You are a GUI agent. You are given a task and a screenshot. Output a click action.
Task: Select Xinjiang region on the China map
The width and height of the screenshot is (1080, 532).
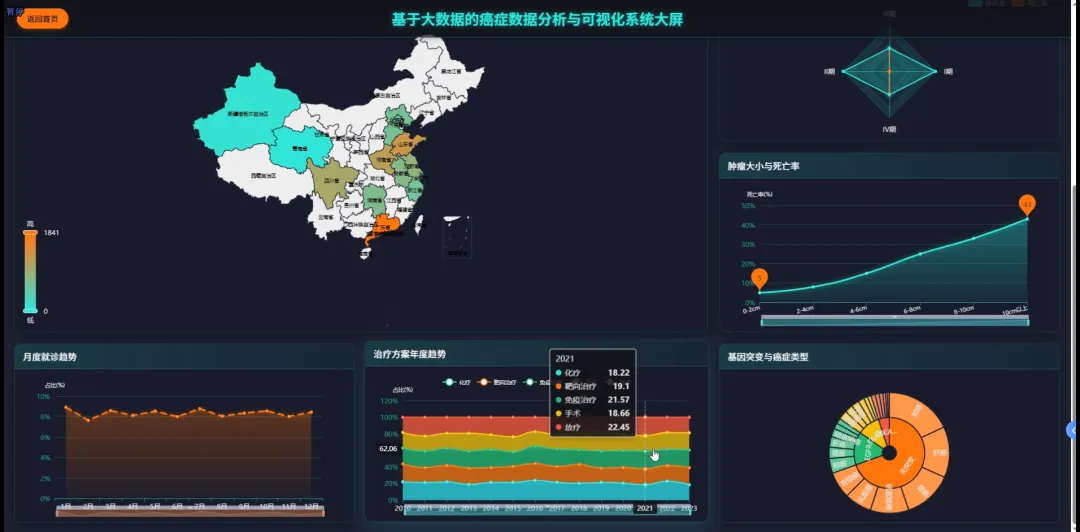click(248, 110)
